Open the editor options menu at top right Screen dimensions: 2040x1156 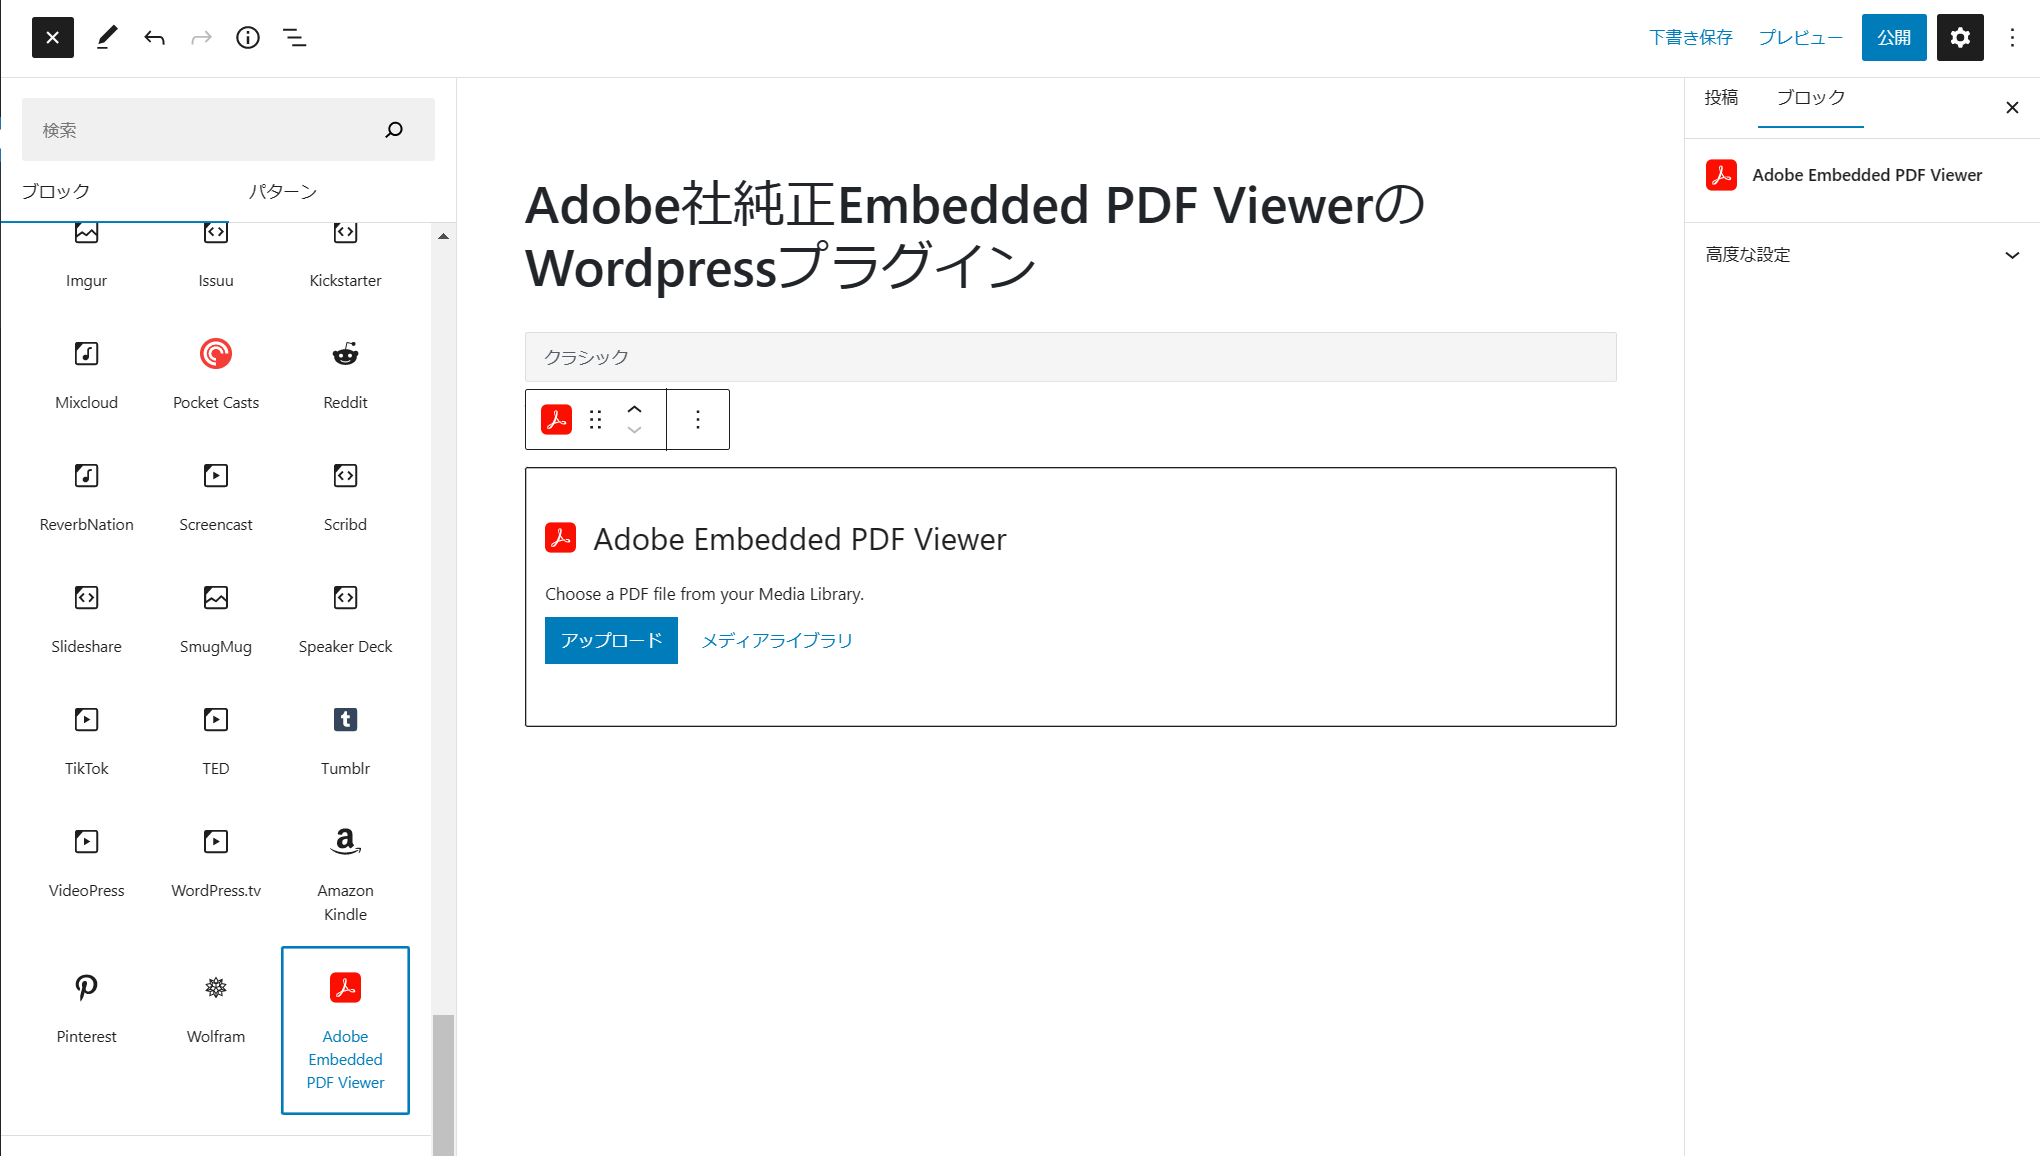[x=2012, y=37]
